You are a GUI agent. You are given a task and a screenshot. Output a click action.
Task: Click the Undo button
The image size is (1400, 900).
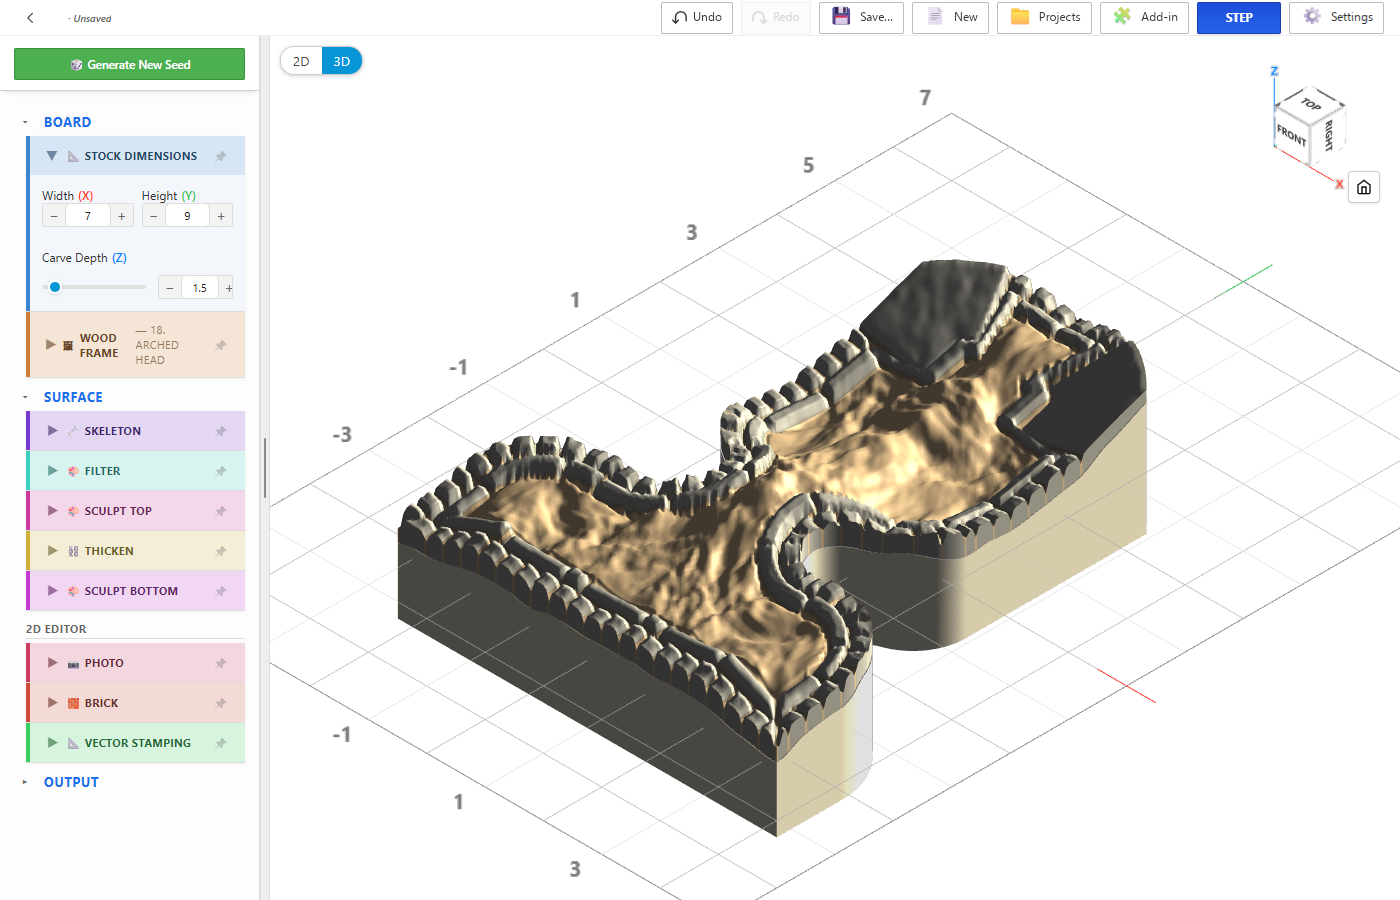(697, 18)
